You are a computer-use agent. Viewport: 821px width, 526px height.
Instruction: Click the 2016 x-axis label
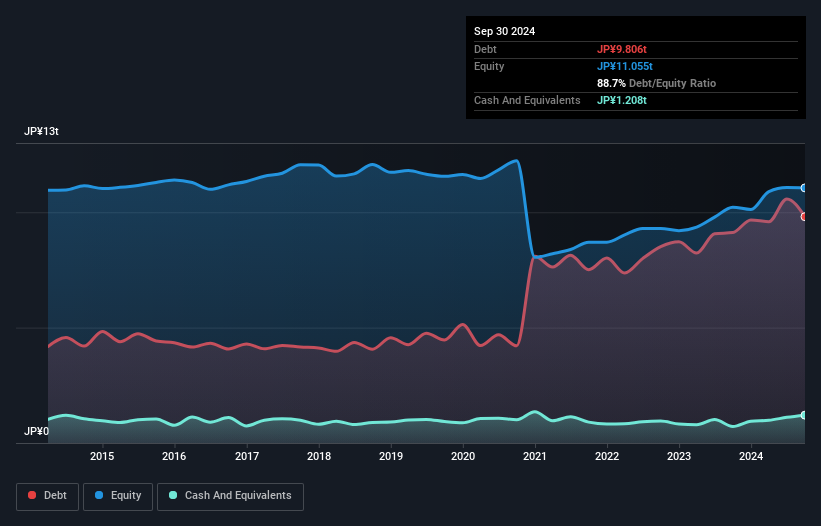(174, 456)
